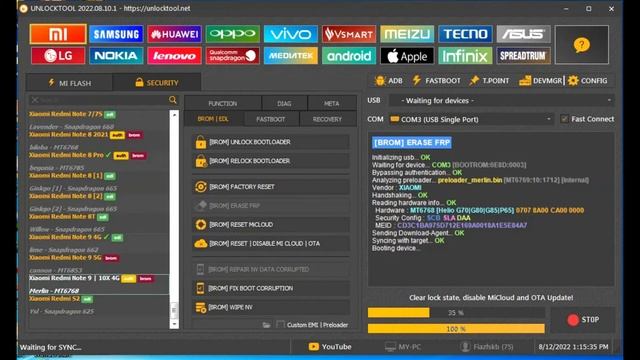
Task: Run [BROM] RESET | DISABLE MI CLOUD | OTA
Action: (271, 244)
